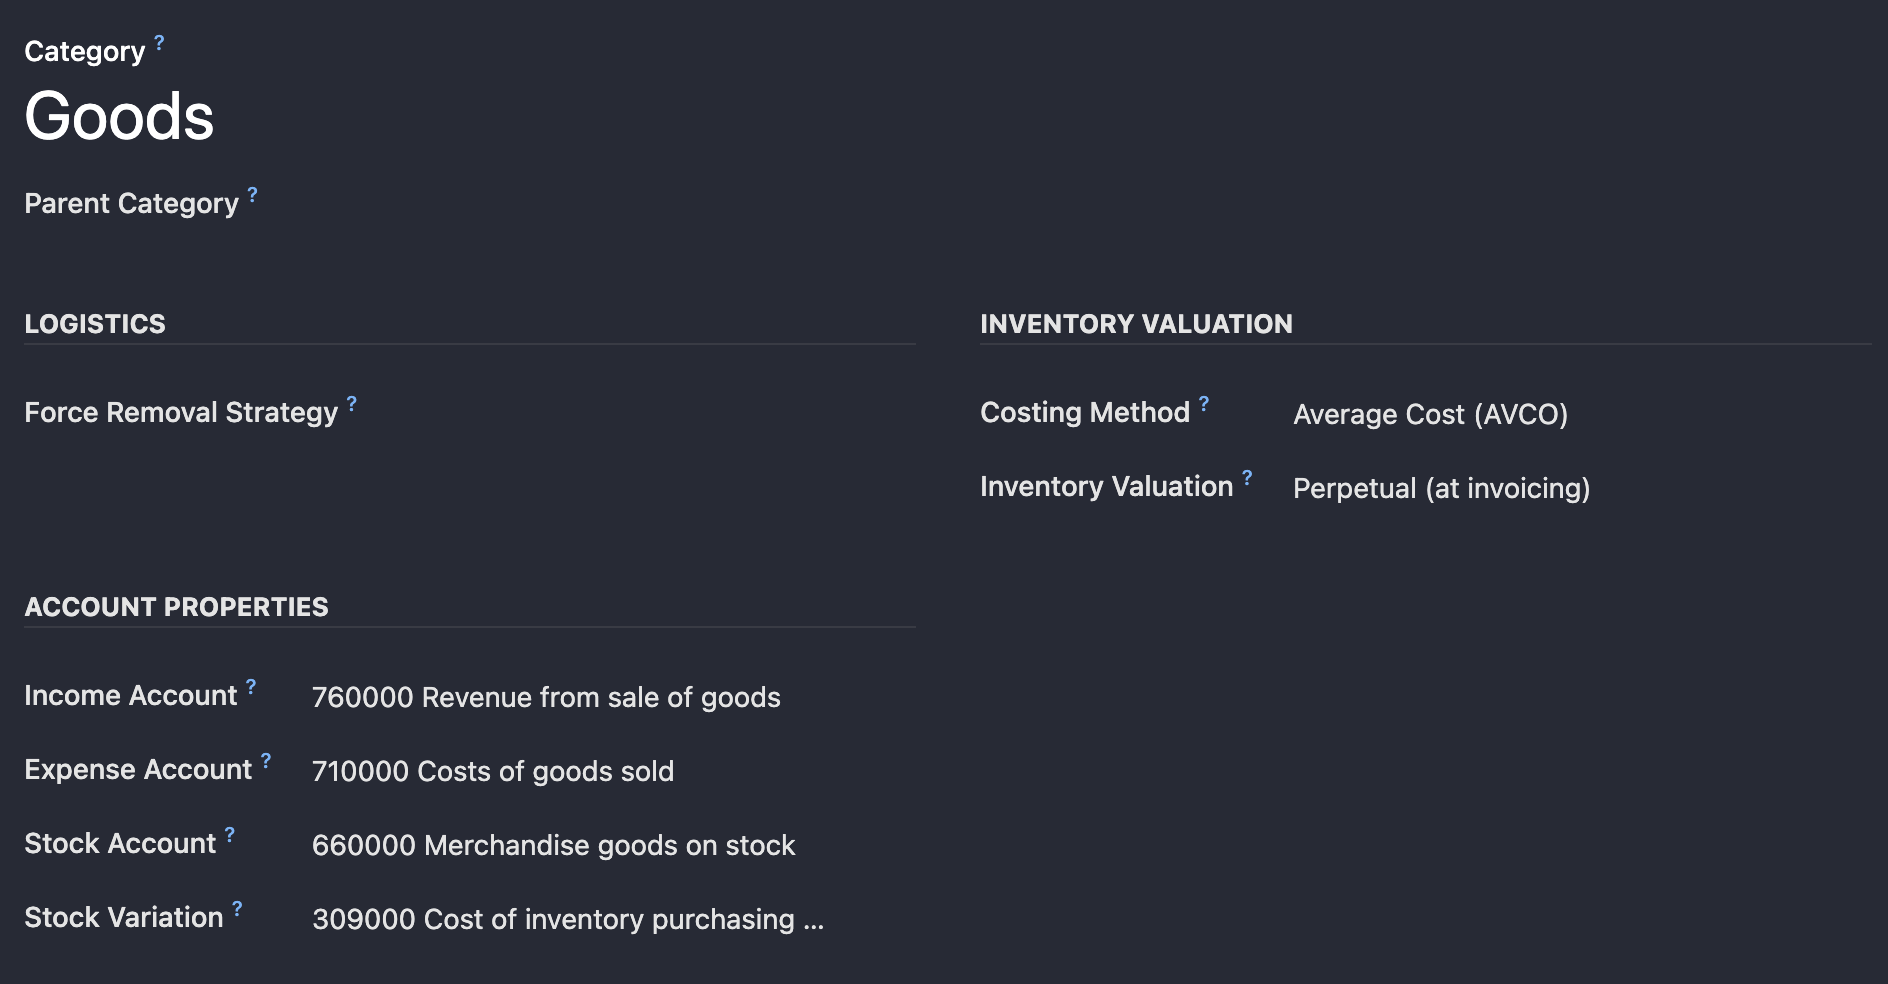Click the Inventory Valuation section header
Screen dimensions: 1888x984
1136,324
